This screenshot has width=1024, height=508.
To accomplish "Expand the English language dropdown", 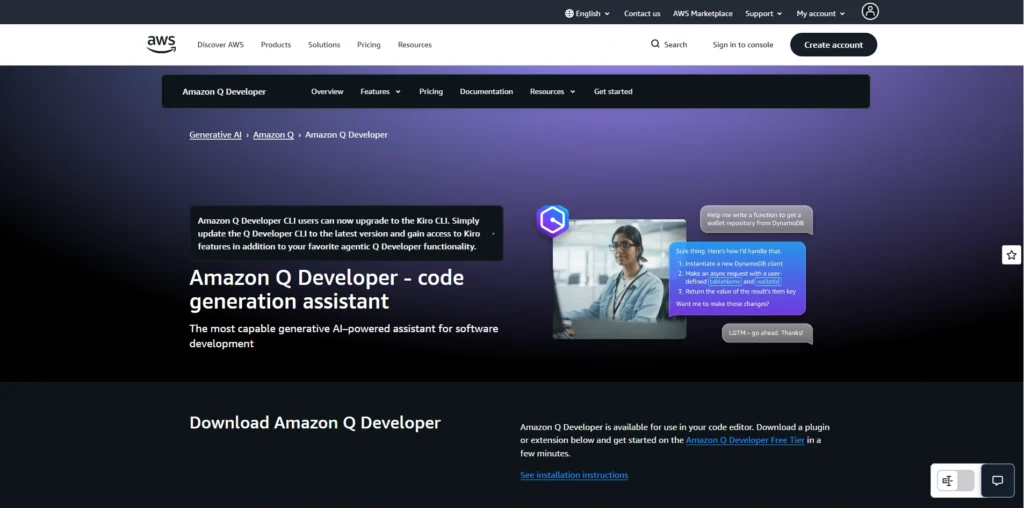I will (x=588, y=13).
